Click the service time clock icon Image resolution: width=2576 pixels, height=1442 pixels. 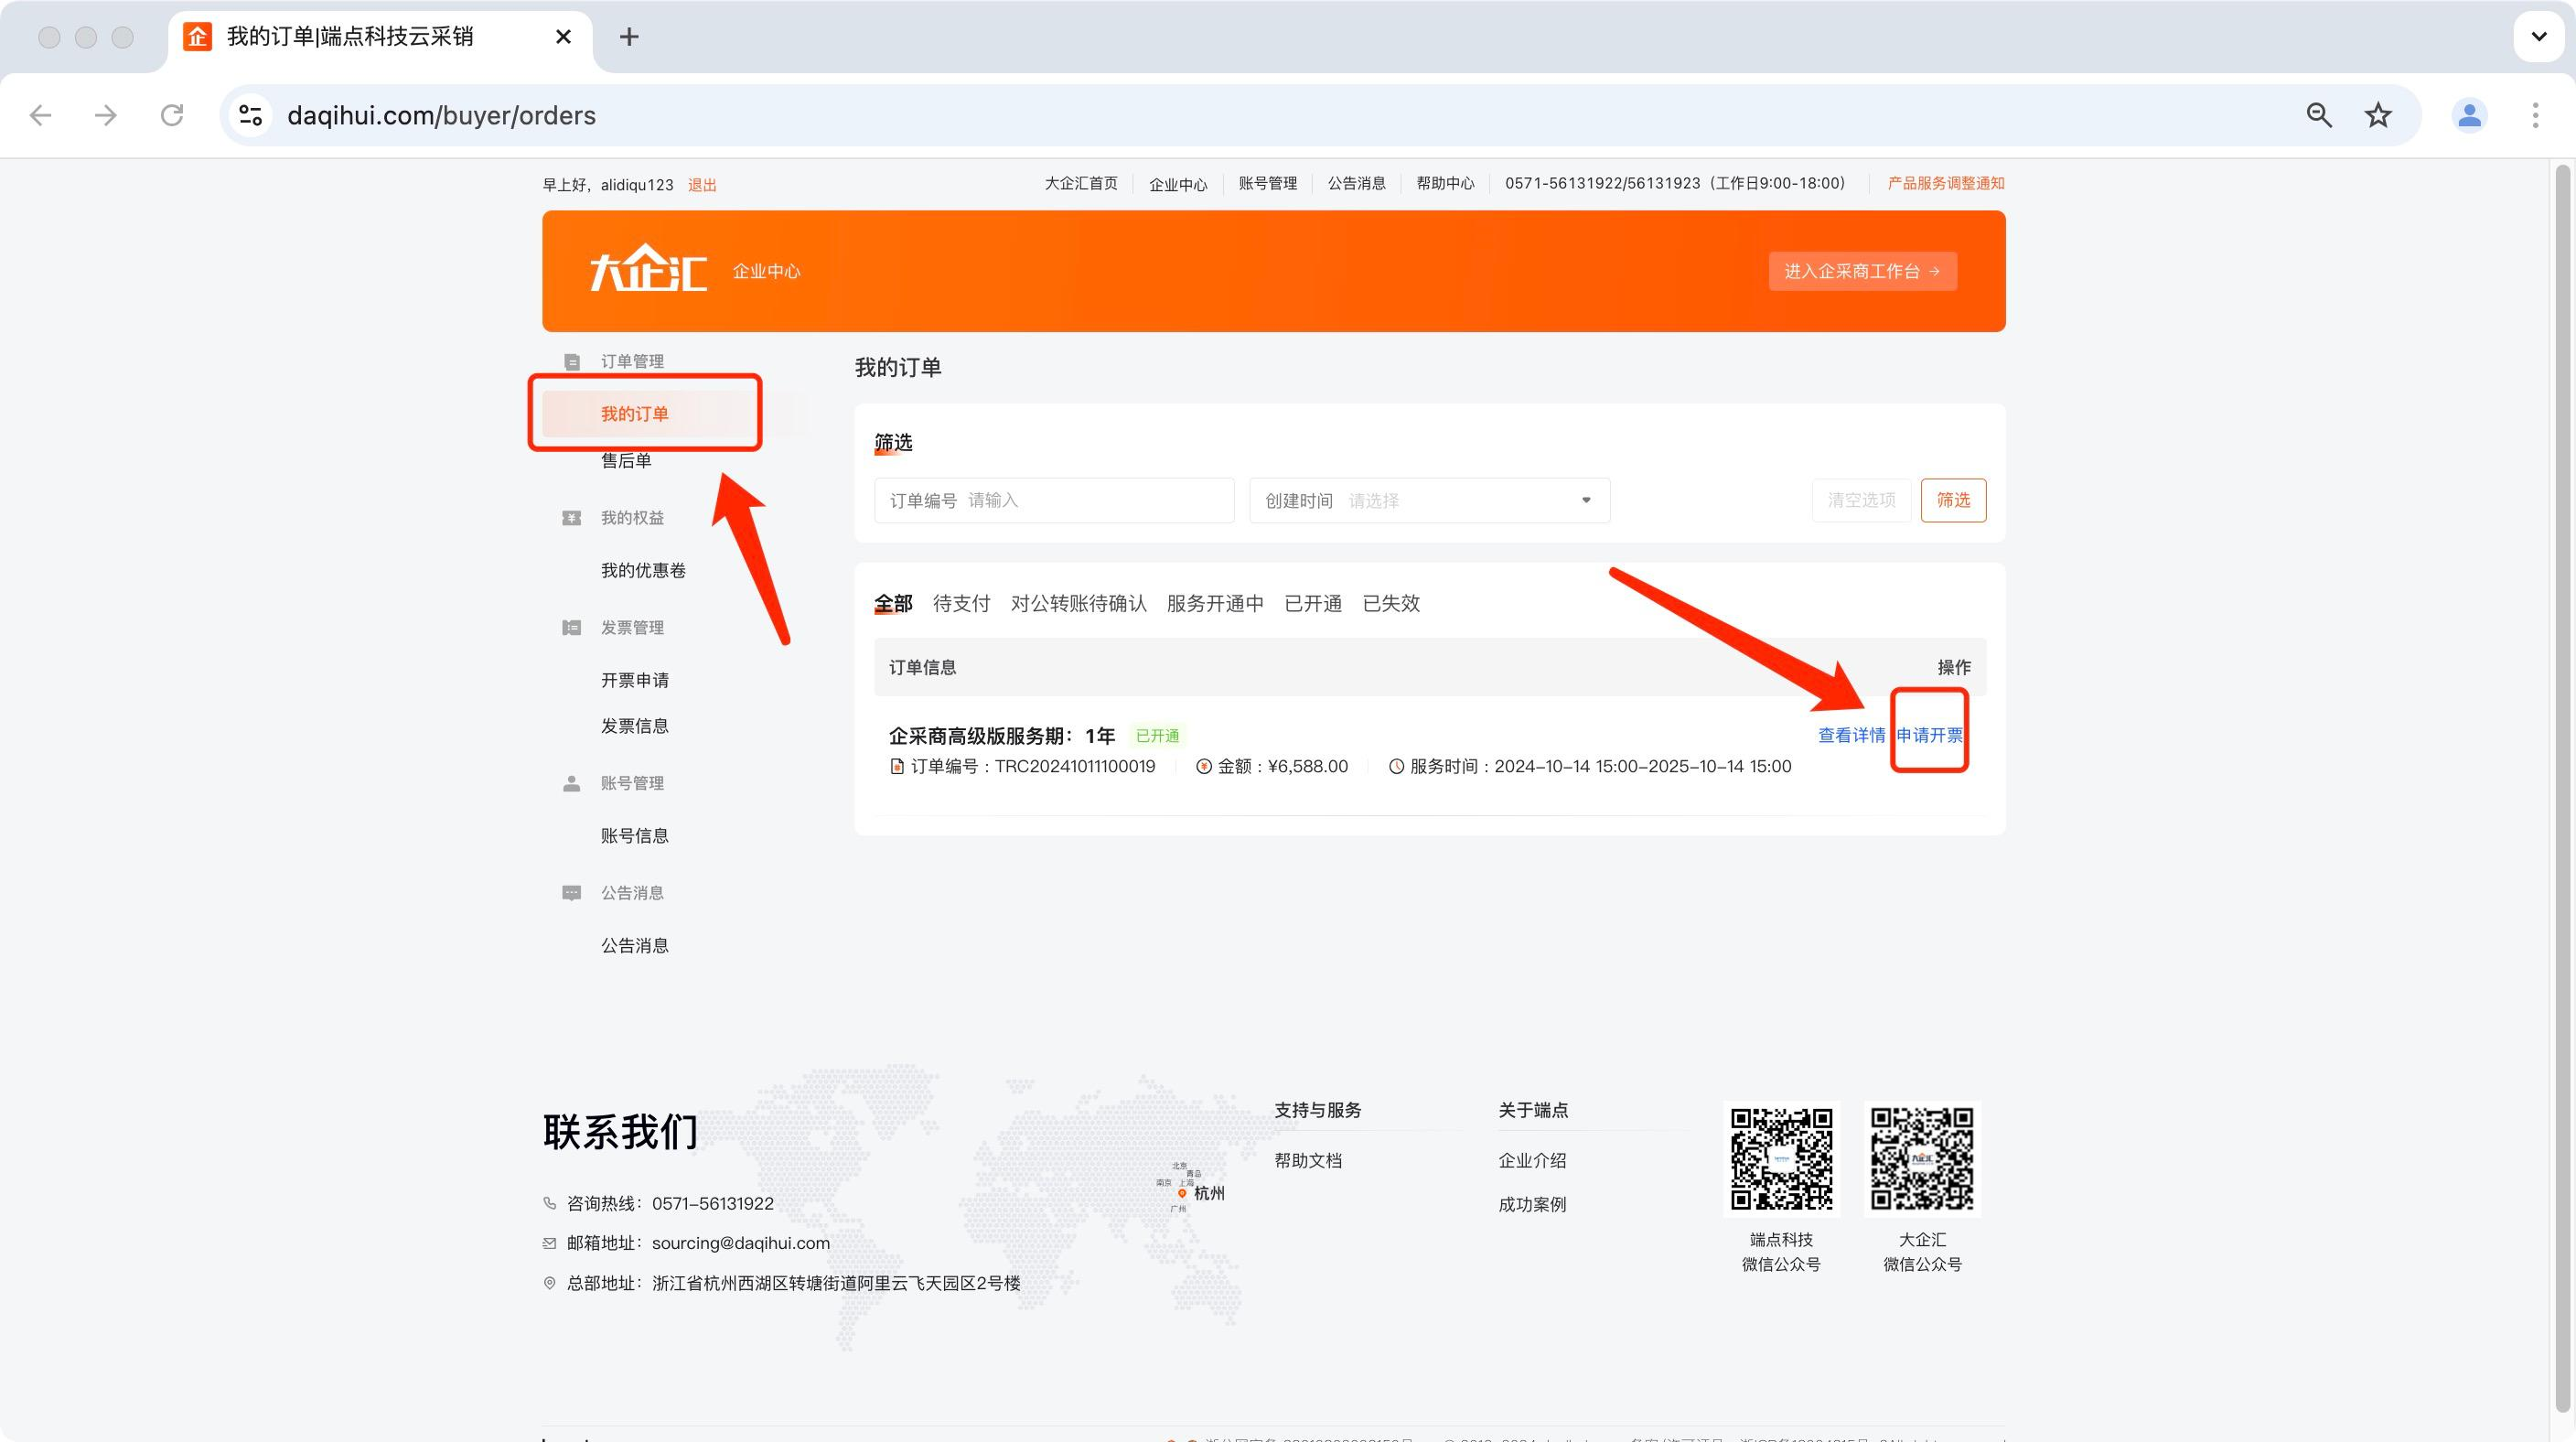(x=1397, y=767)
